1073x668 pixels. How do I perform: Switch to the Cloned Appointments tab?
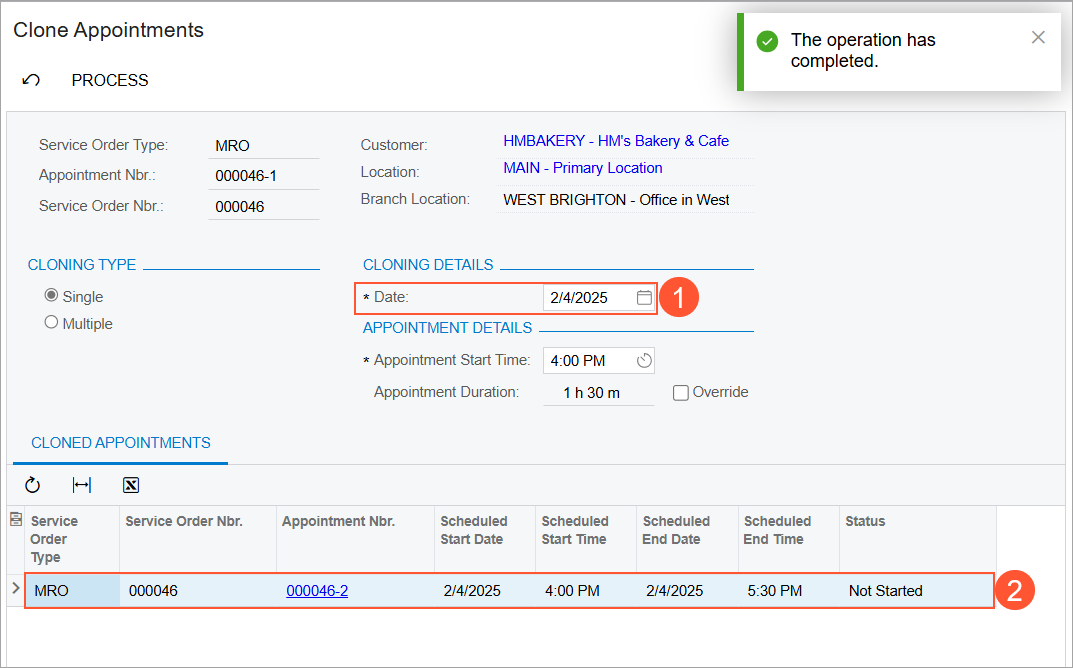pyautogui.click(x=120, y=443)
